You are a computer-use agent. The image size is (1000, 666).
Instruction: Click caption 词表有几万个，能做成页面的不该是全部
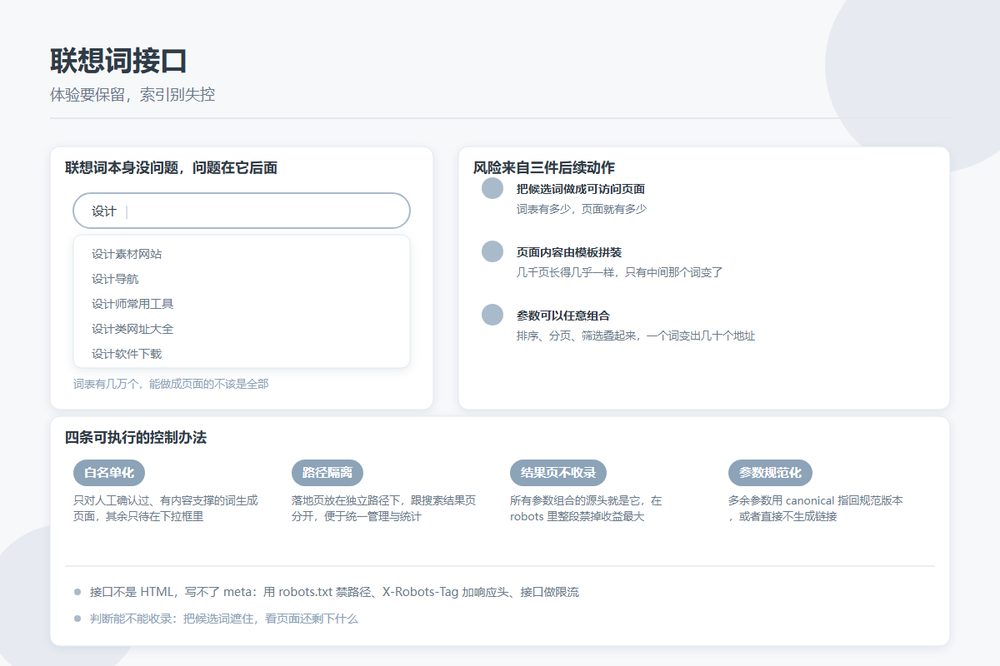click(x=171, y=384)
